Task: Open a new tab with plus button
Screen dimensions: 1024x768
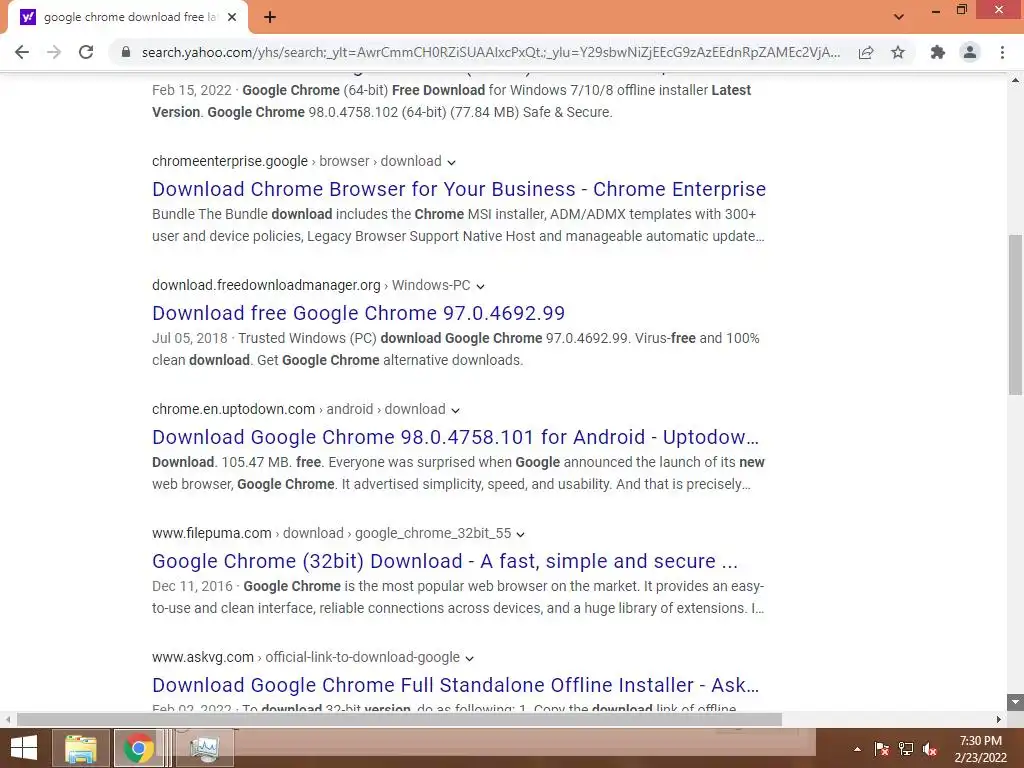Action: click(x=270, y=17)
